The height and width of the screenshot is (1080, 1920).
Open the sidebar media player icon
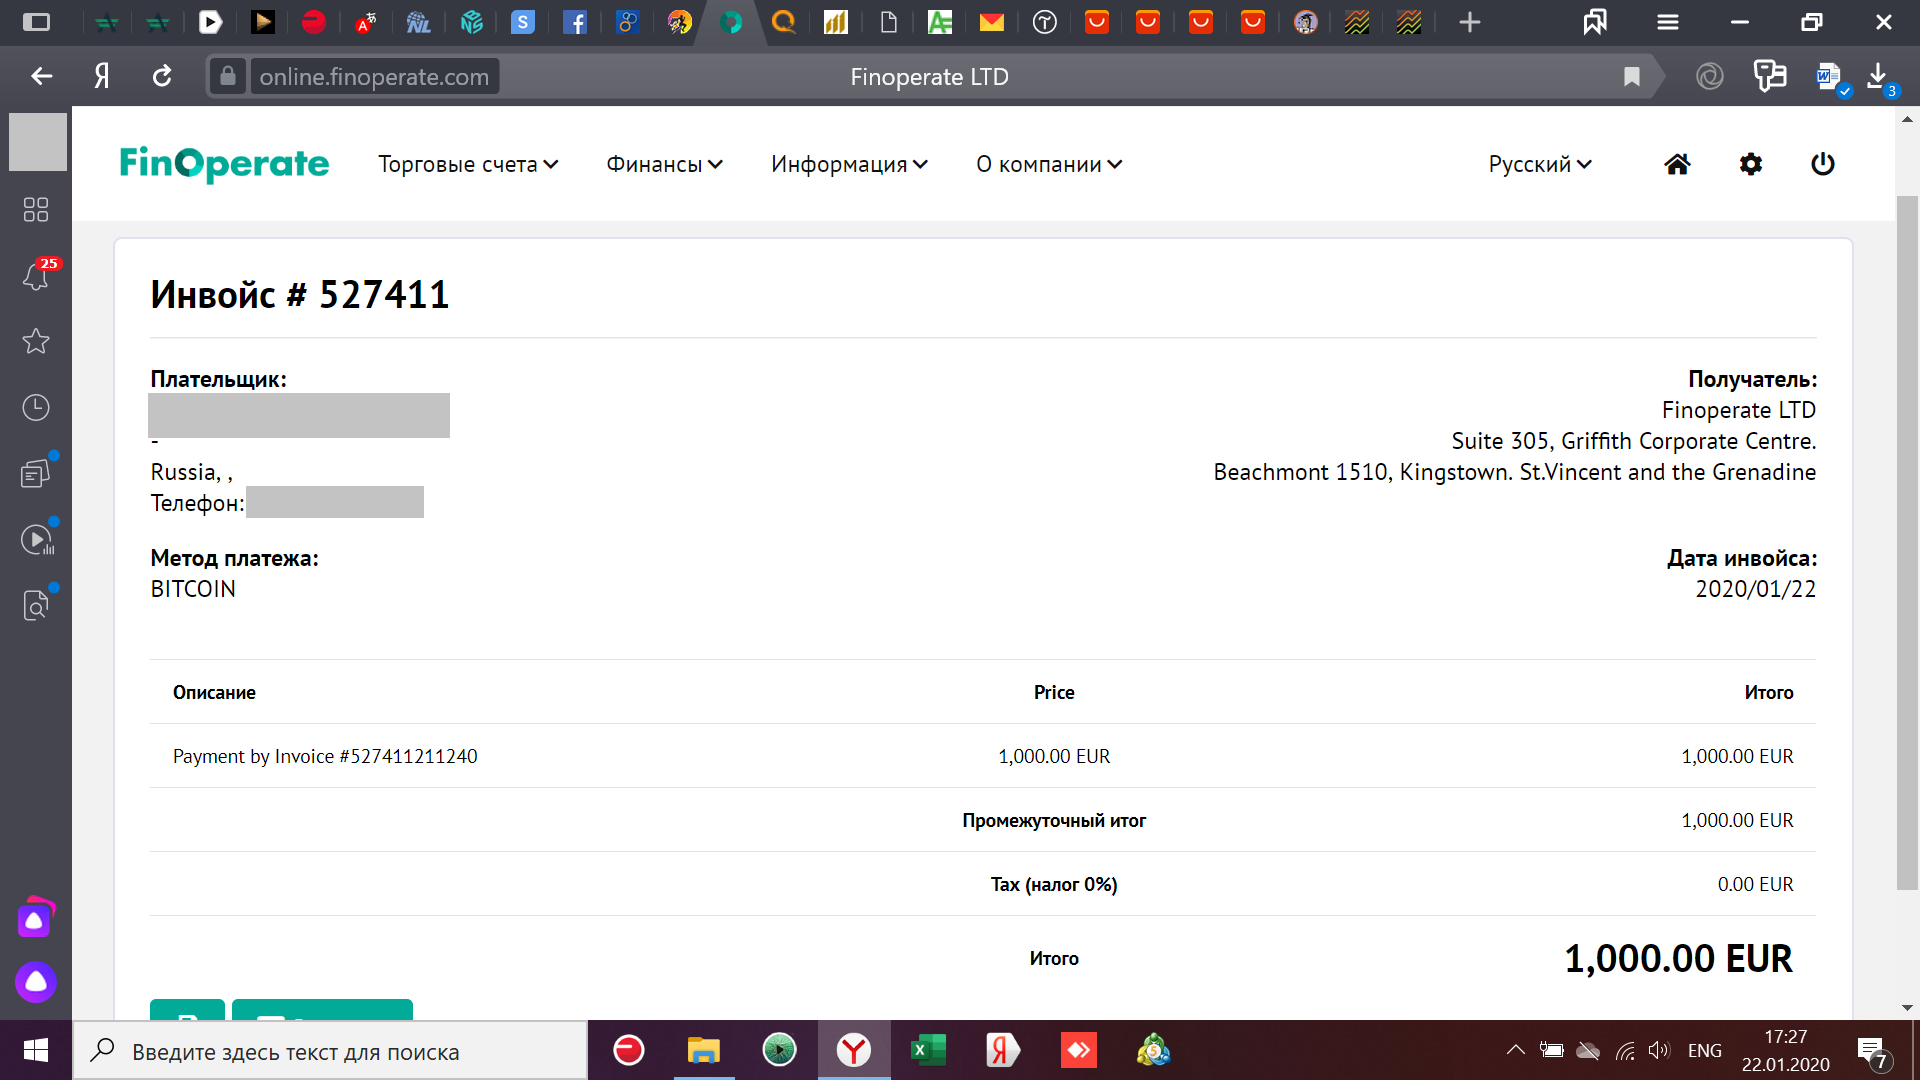(38, 539)
